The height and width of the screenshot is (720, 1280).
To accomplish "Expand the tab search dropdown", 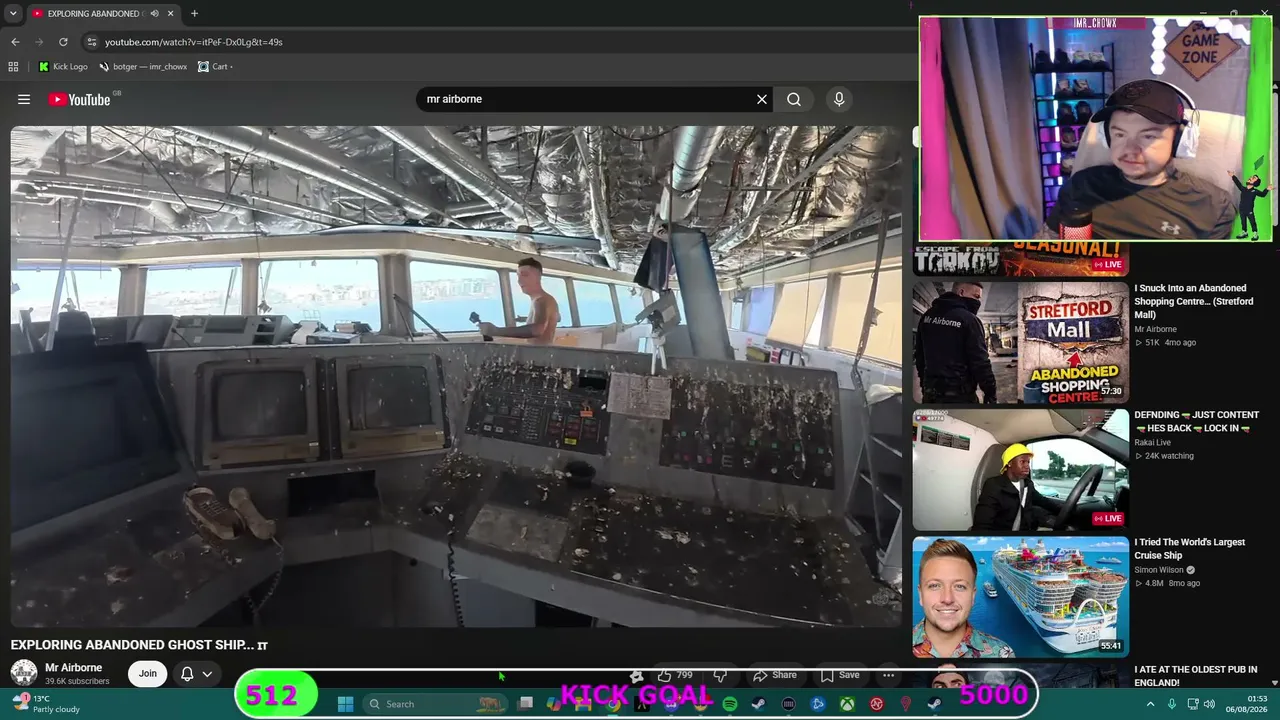I will [x=13, y=14].
